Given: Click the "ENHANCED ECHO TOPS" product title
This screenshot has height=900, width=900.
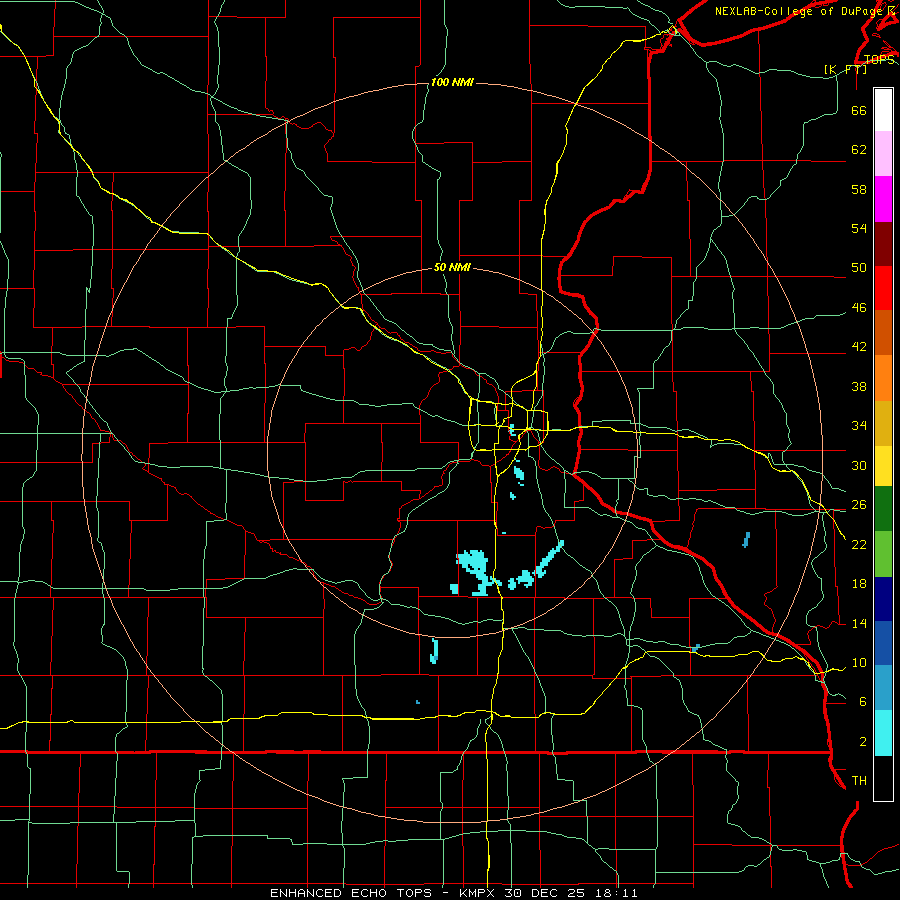Looking at the screenshot, I should pyautogui.click(x=351, y=893).
